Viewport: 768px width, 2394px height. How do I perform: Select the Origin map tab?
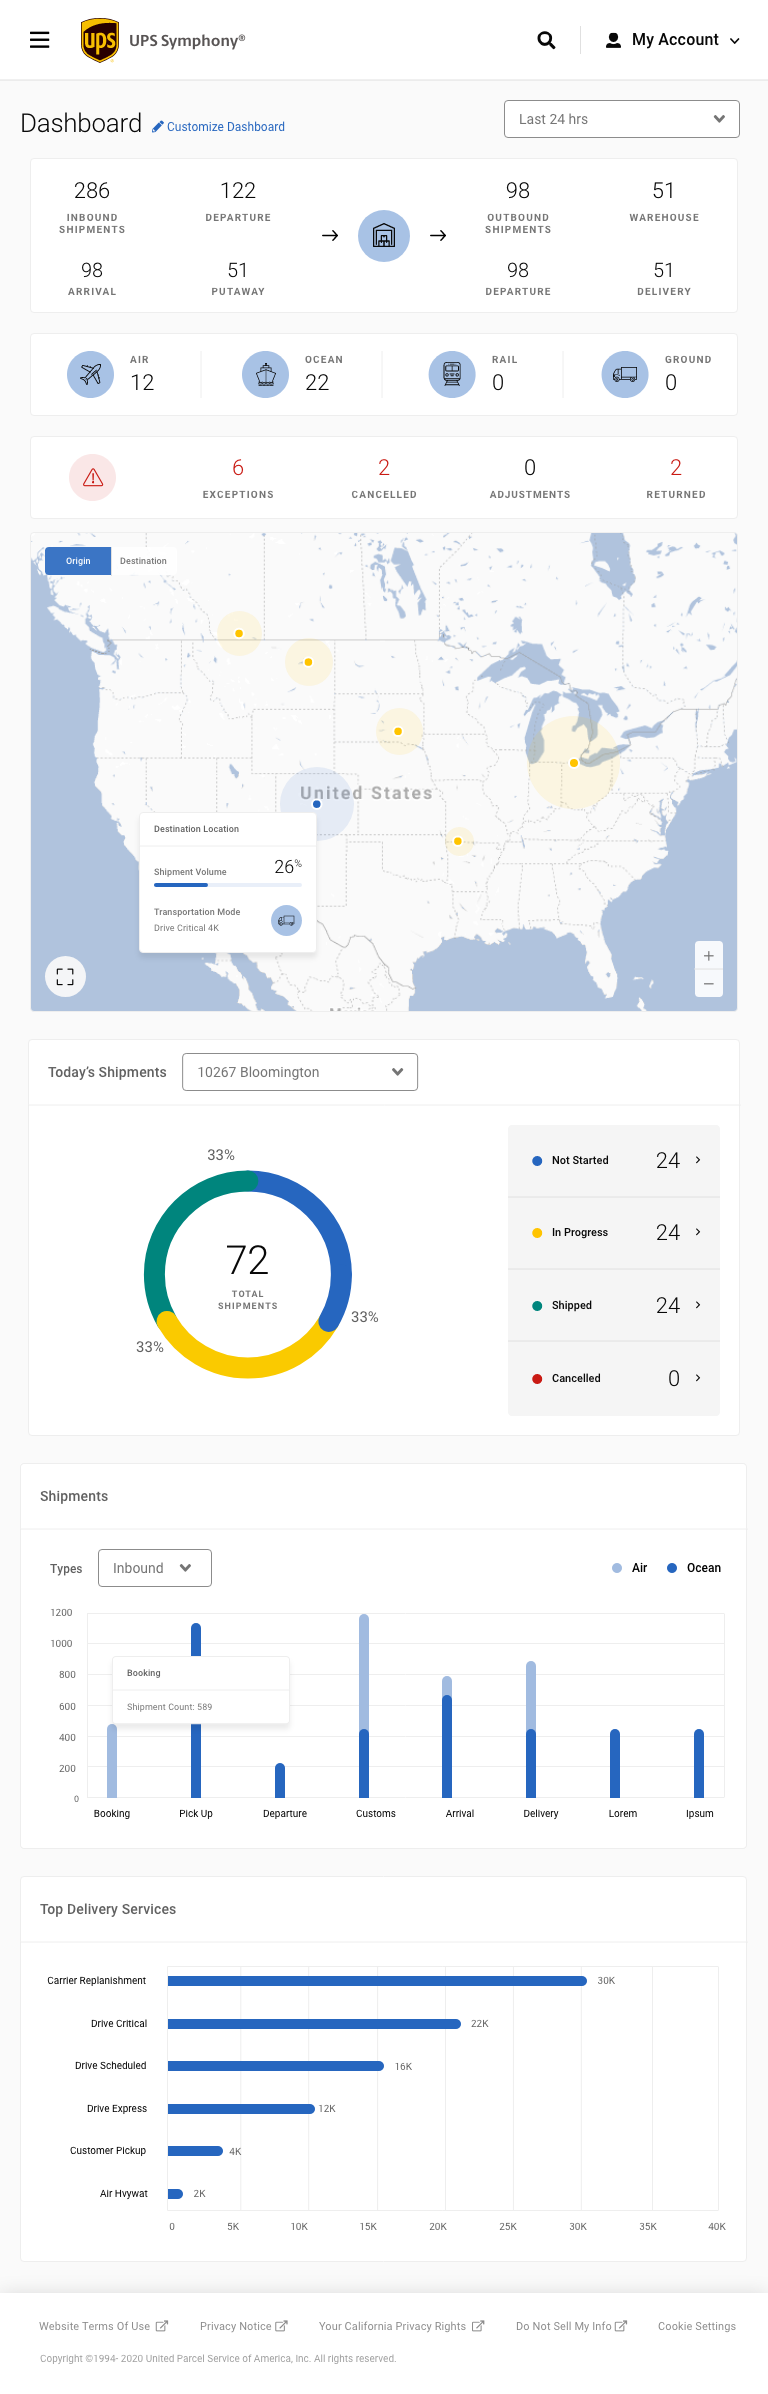click(x=78, y=561)
